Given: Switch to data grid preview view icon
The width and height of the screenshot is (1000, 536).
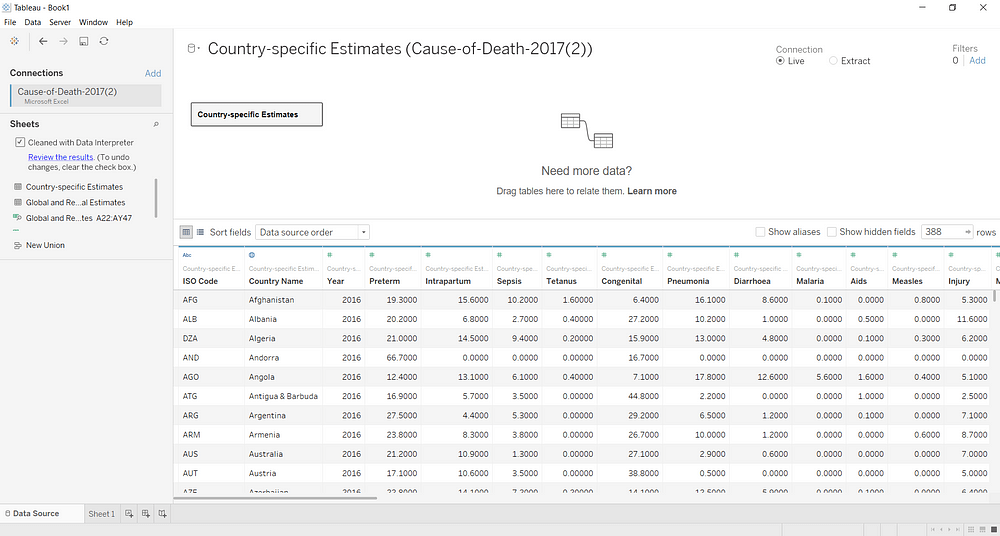Looking at the screenshot, I should (x=186, y=232).
